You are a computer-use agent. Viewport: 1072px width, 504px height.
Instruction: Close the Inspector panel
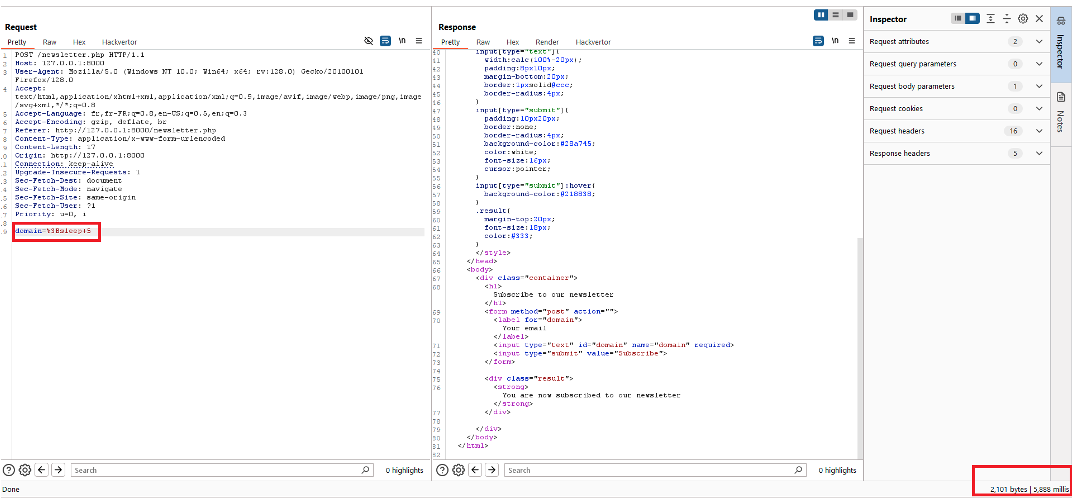click(x=1039, y=19)
